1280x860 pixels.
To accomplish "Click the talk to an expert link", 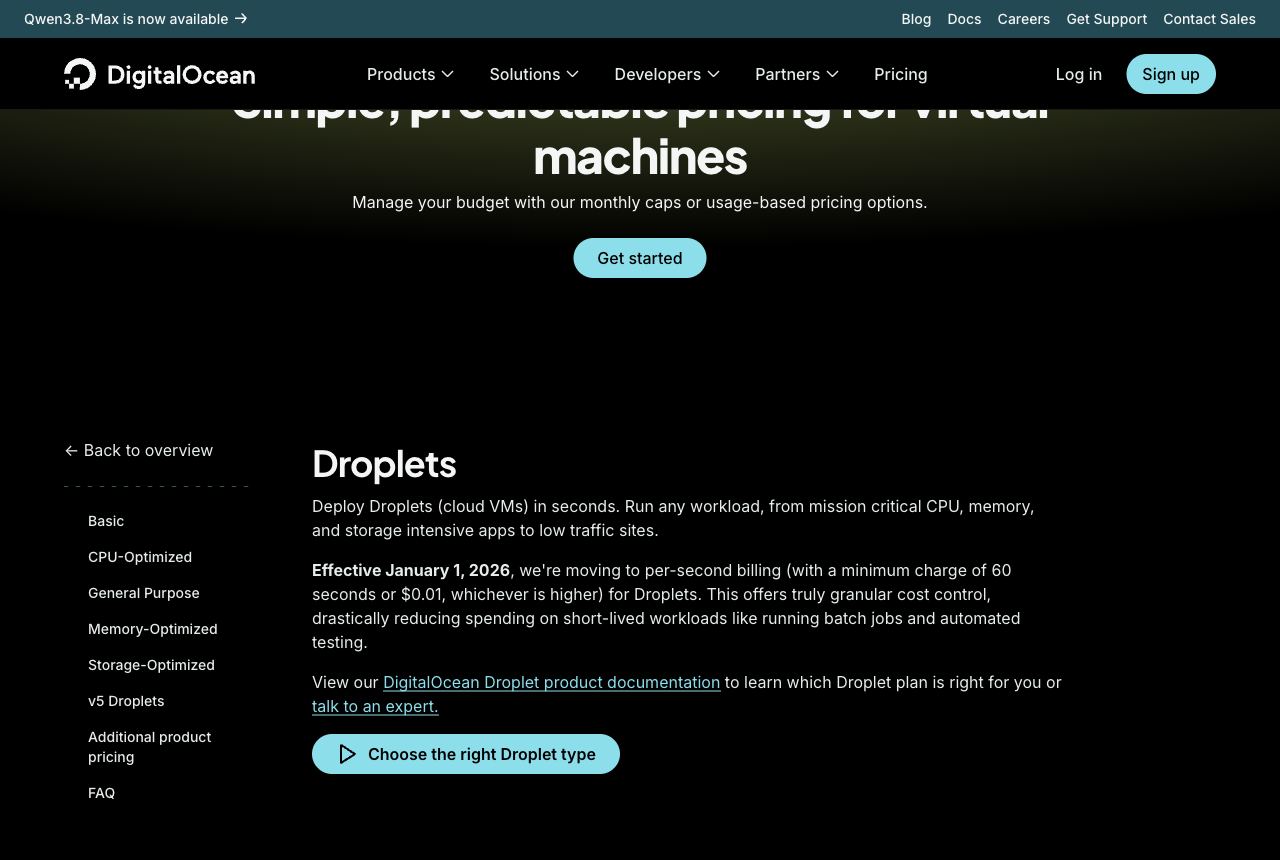I will (x=375, y=706).
